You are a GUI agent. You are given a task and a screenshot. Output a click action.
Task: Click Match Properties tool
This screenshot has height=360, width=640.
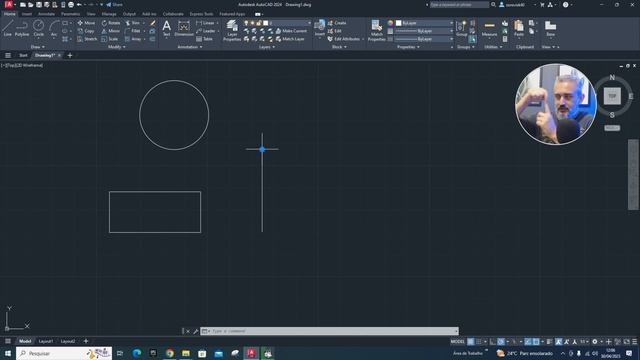click(x=376, y=31)
